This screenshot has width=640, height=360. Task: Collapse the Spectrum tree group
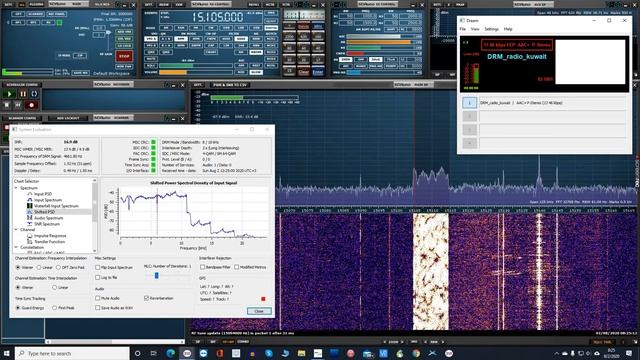tap(16, 188)
